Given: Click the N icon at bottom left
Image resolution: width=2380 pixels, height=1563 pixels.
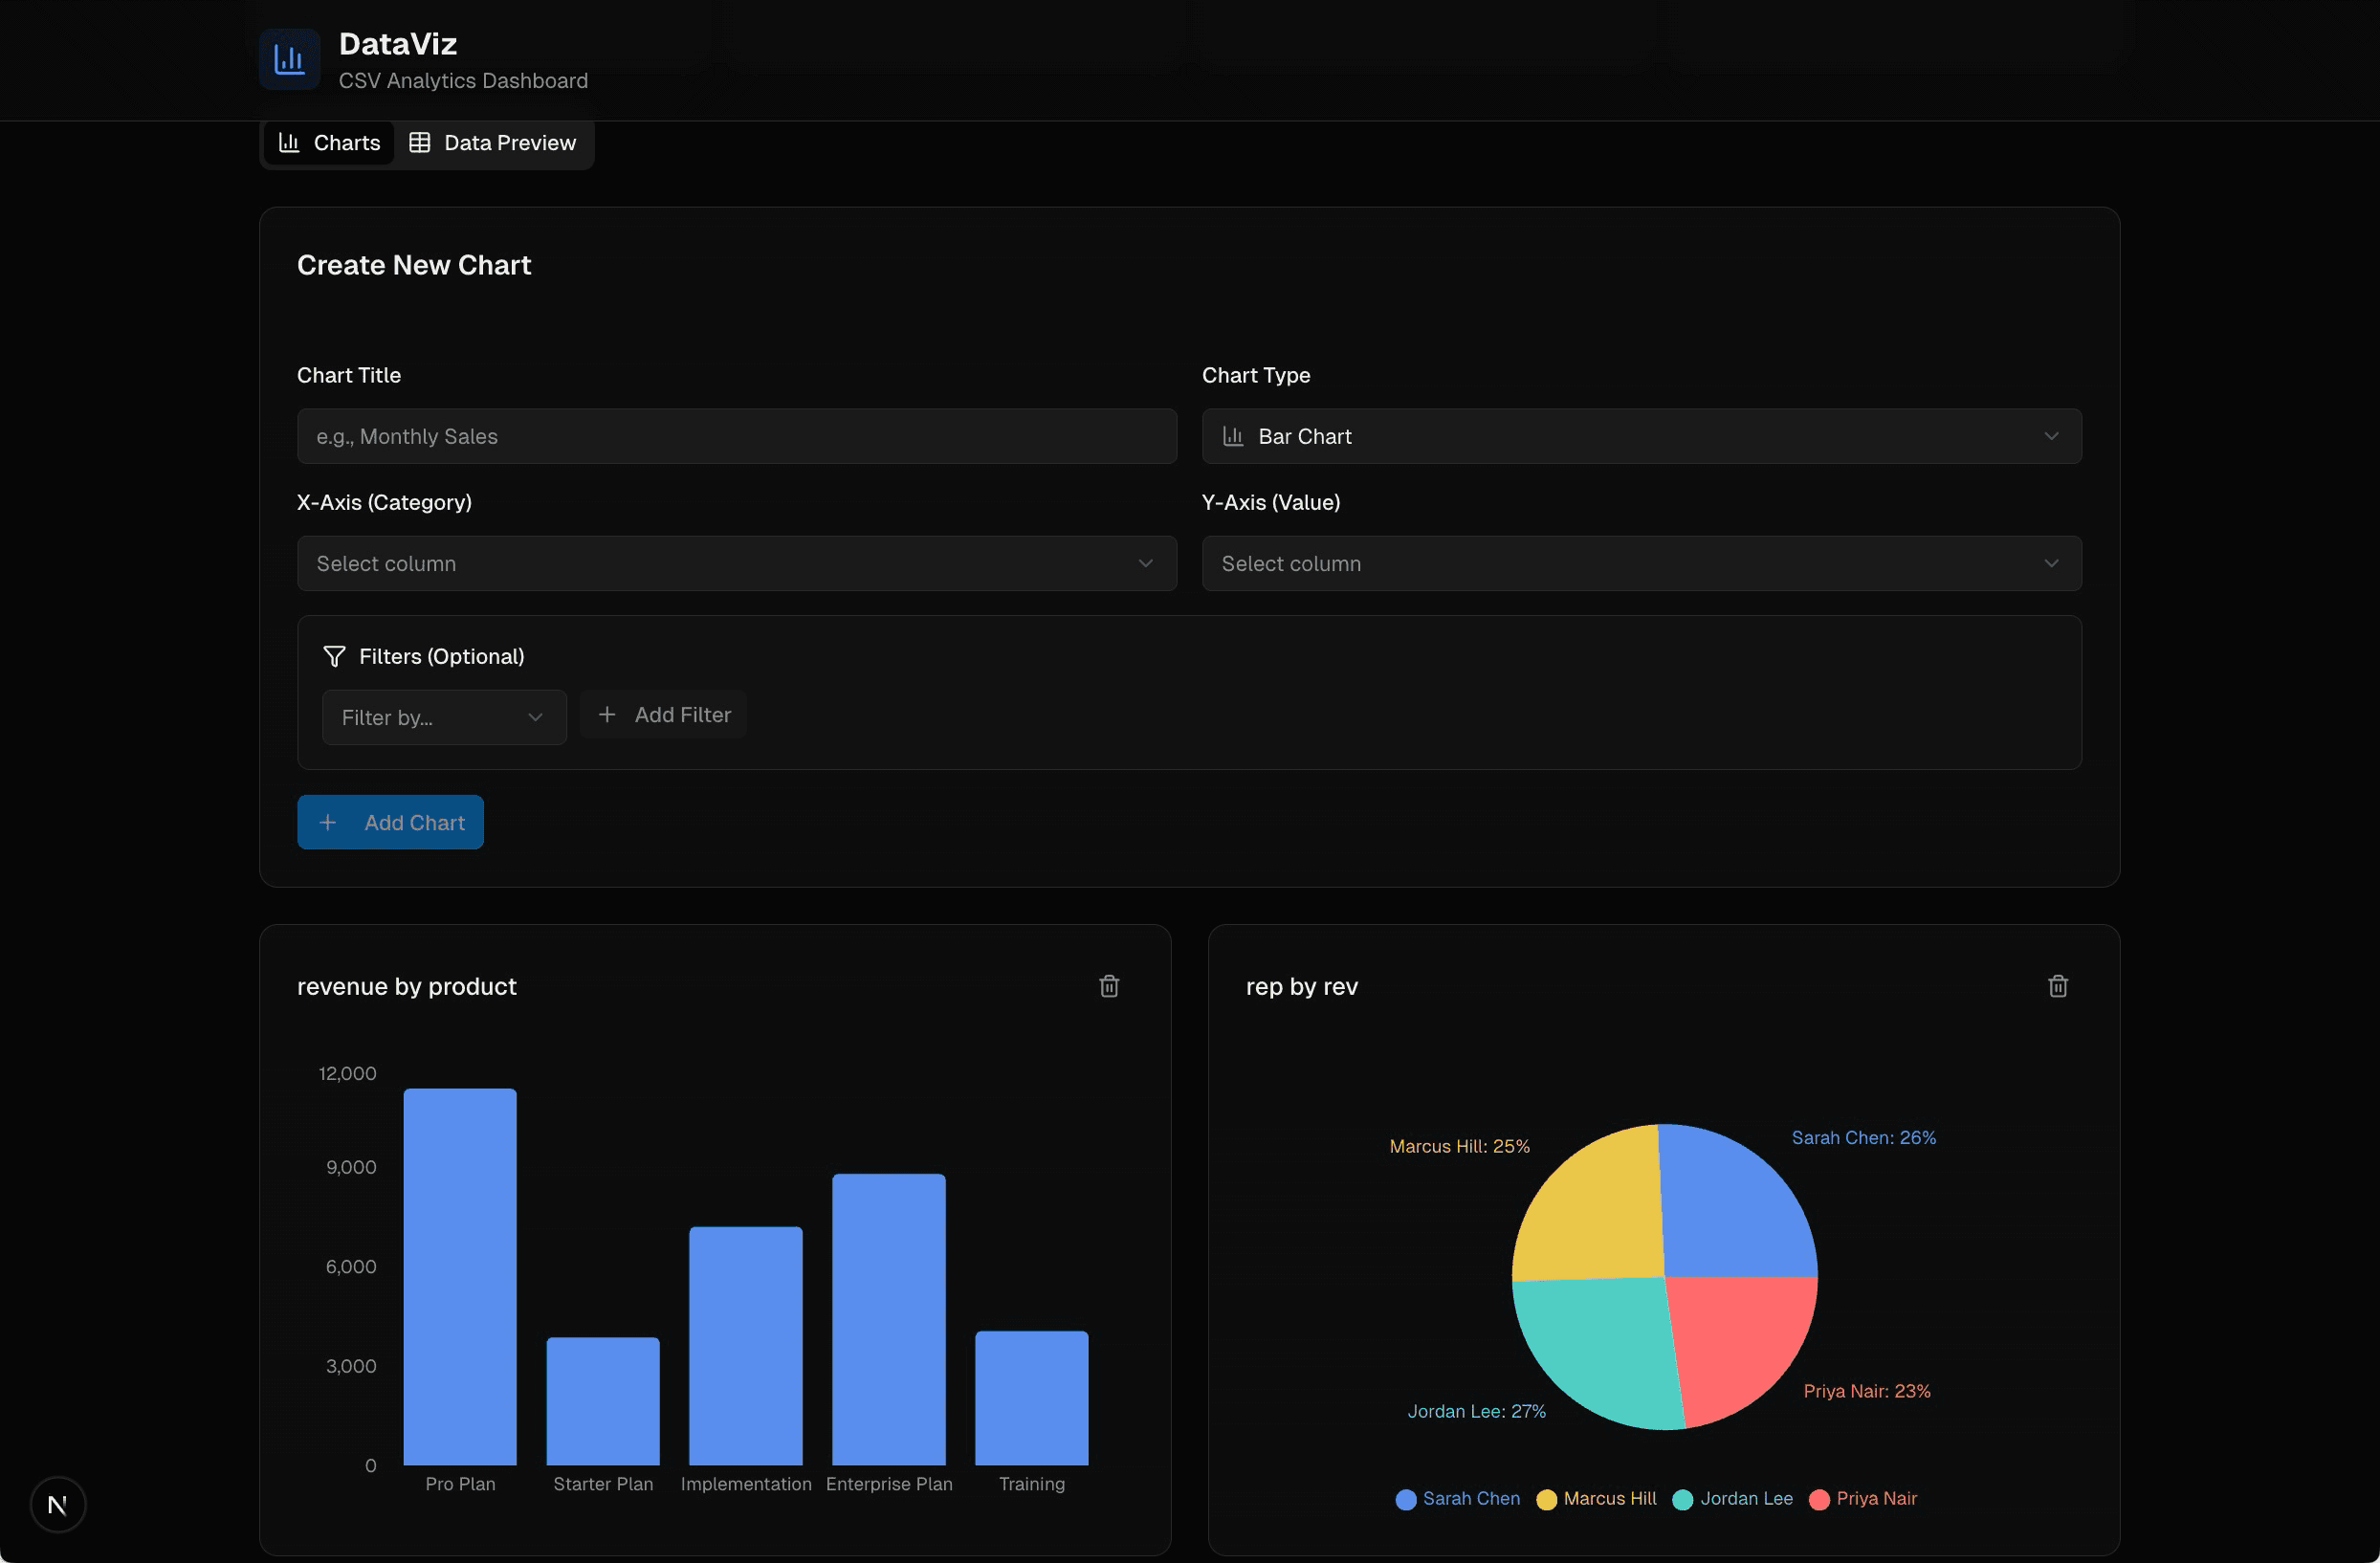Looking at the screenshot, I should coord(57,1504).
